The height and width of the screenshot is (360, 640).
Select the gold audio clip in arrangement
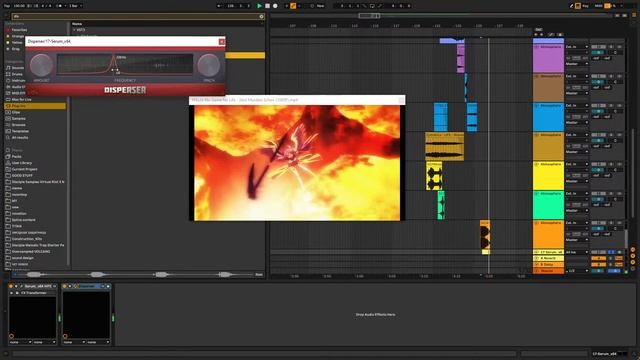tap(444, 147)
